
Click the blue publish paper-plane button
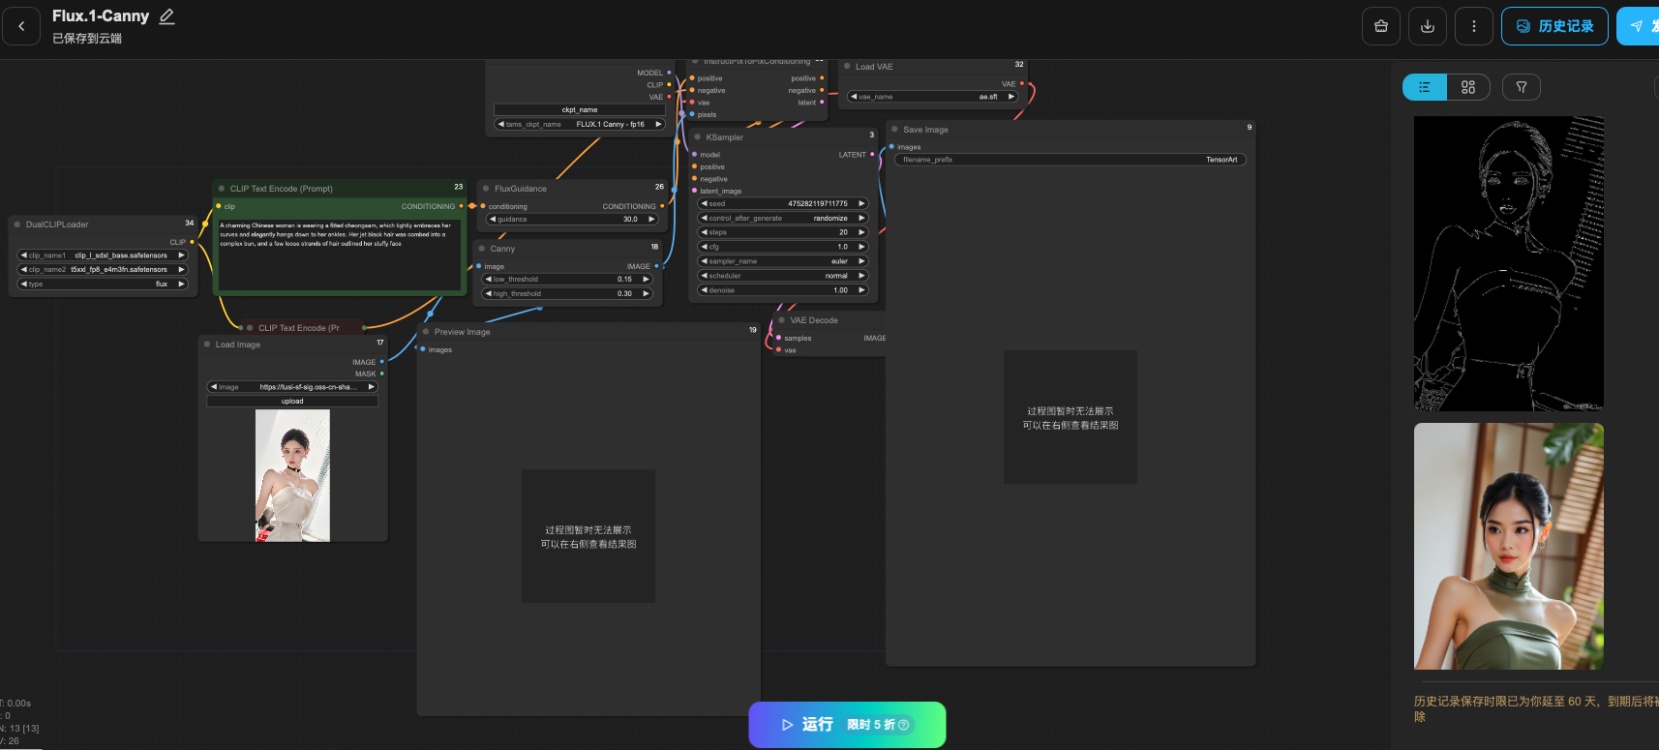tap(1638, 26)
